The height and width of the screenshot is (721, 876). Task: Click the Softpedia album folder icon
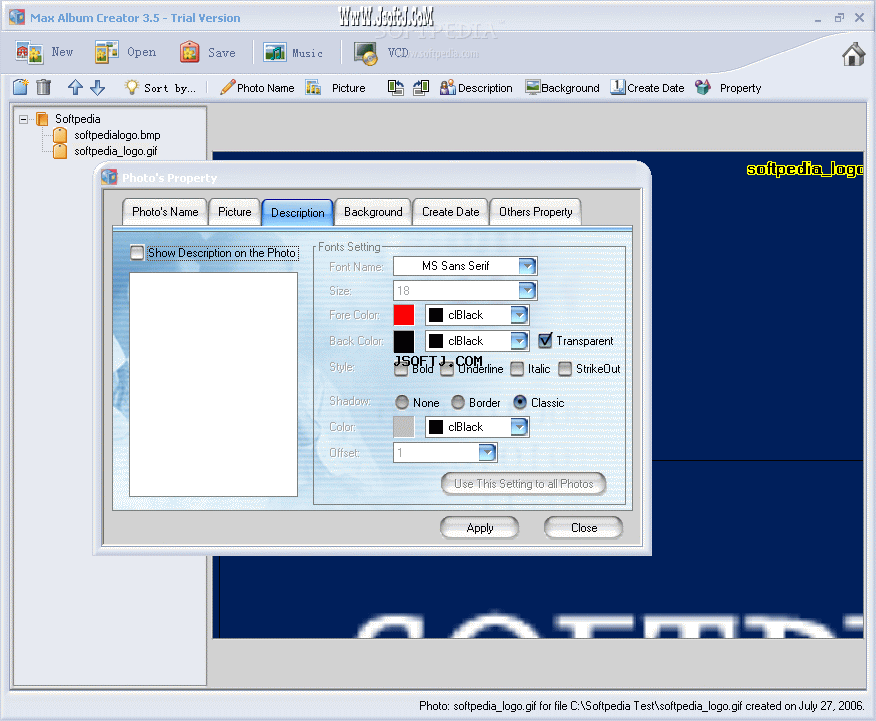42,119
